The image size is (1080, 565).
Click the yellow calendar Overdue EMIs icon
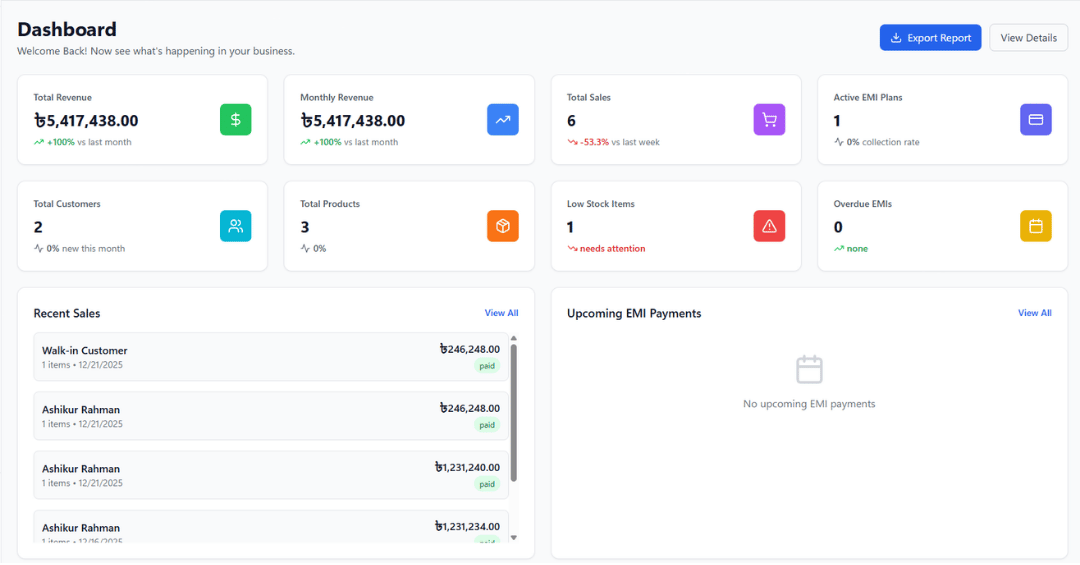pos(1036,226)
